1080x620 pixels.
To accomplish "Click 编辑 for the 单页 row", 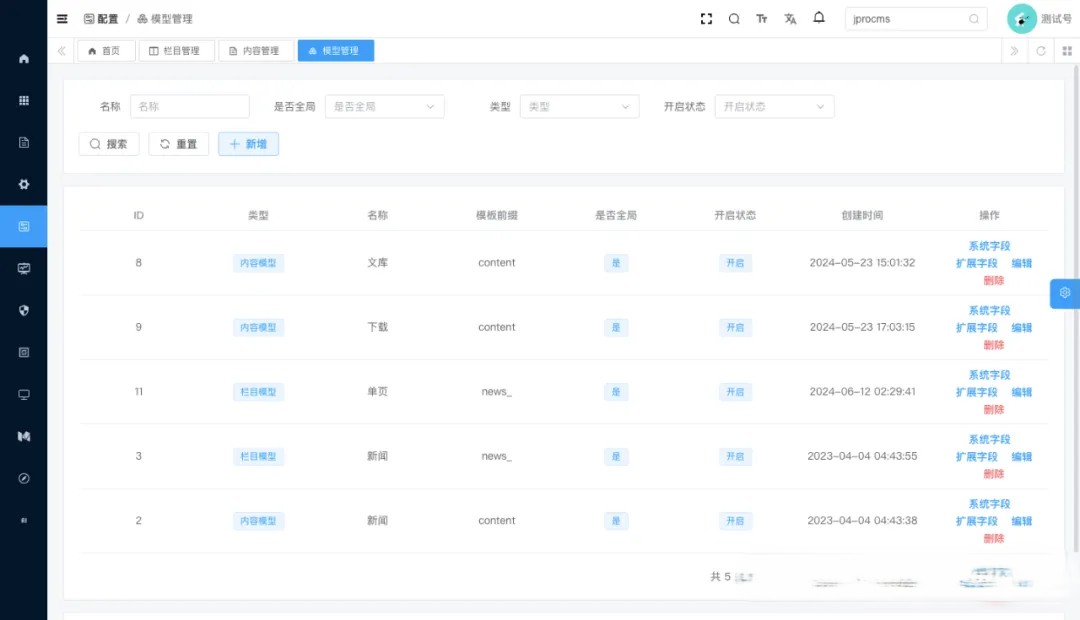I will click(1021, 392).
